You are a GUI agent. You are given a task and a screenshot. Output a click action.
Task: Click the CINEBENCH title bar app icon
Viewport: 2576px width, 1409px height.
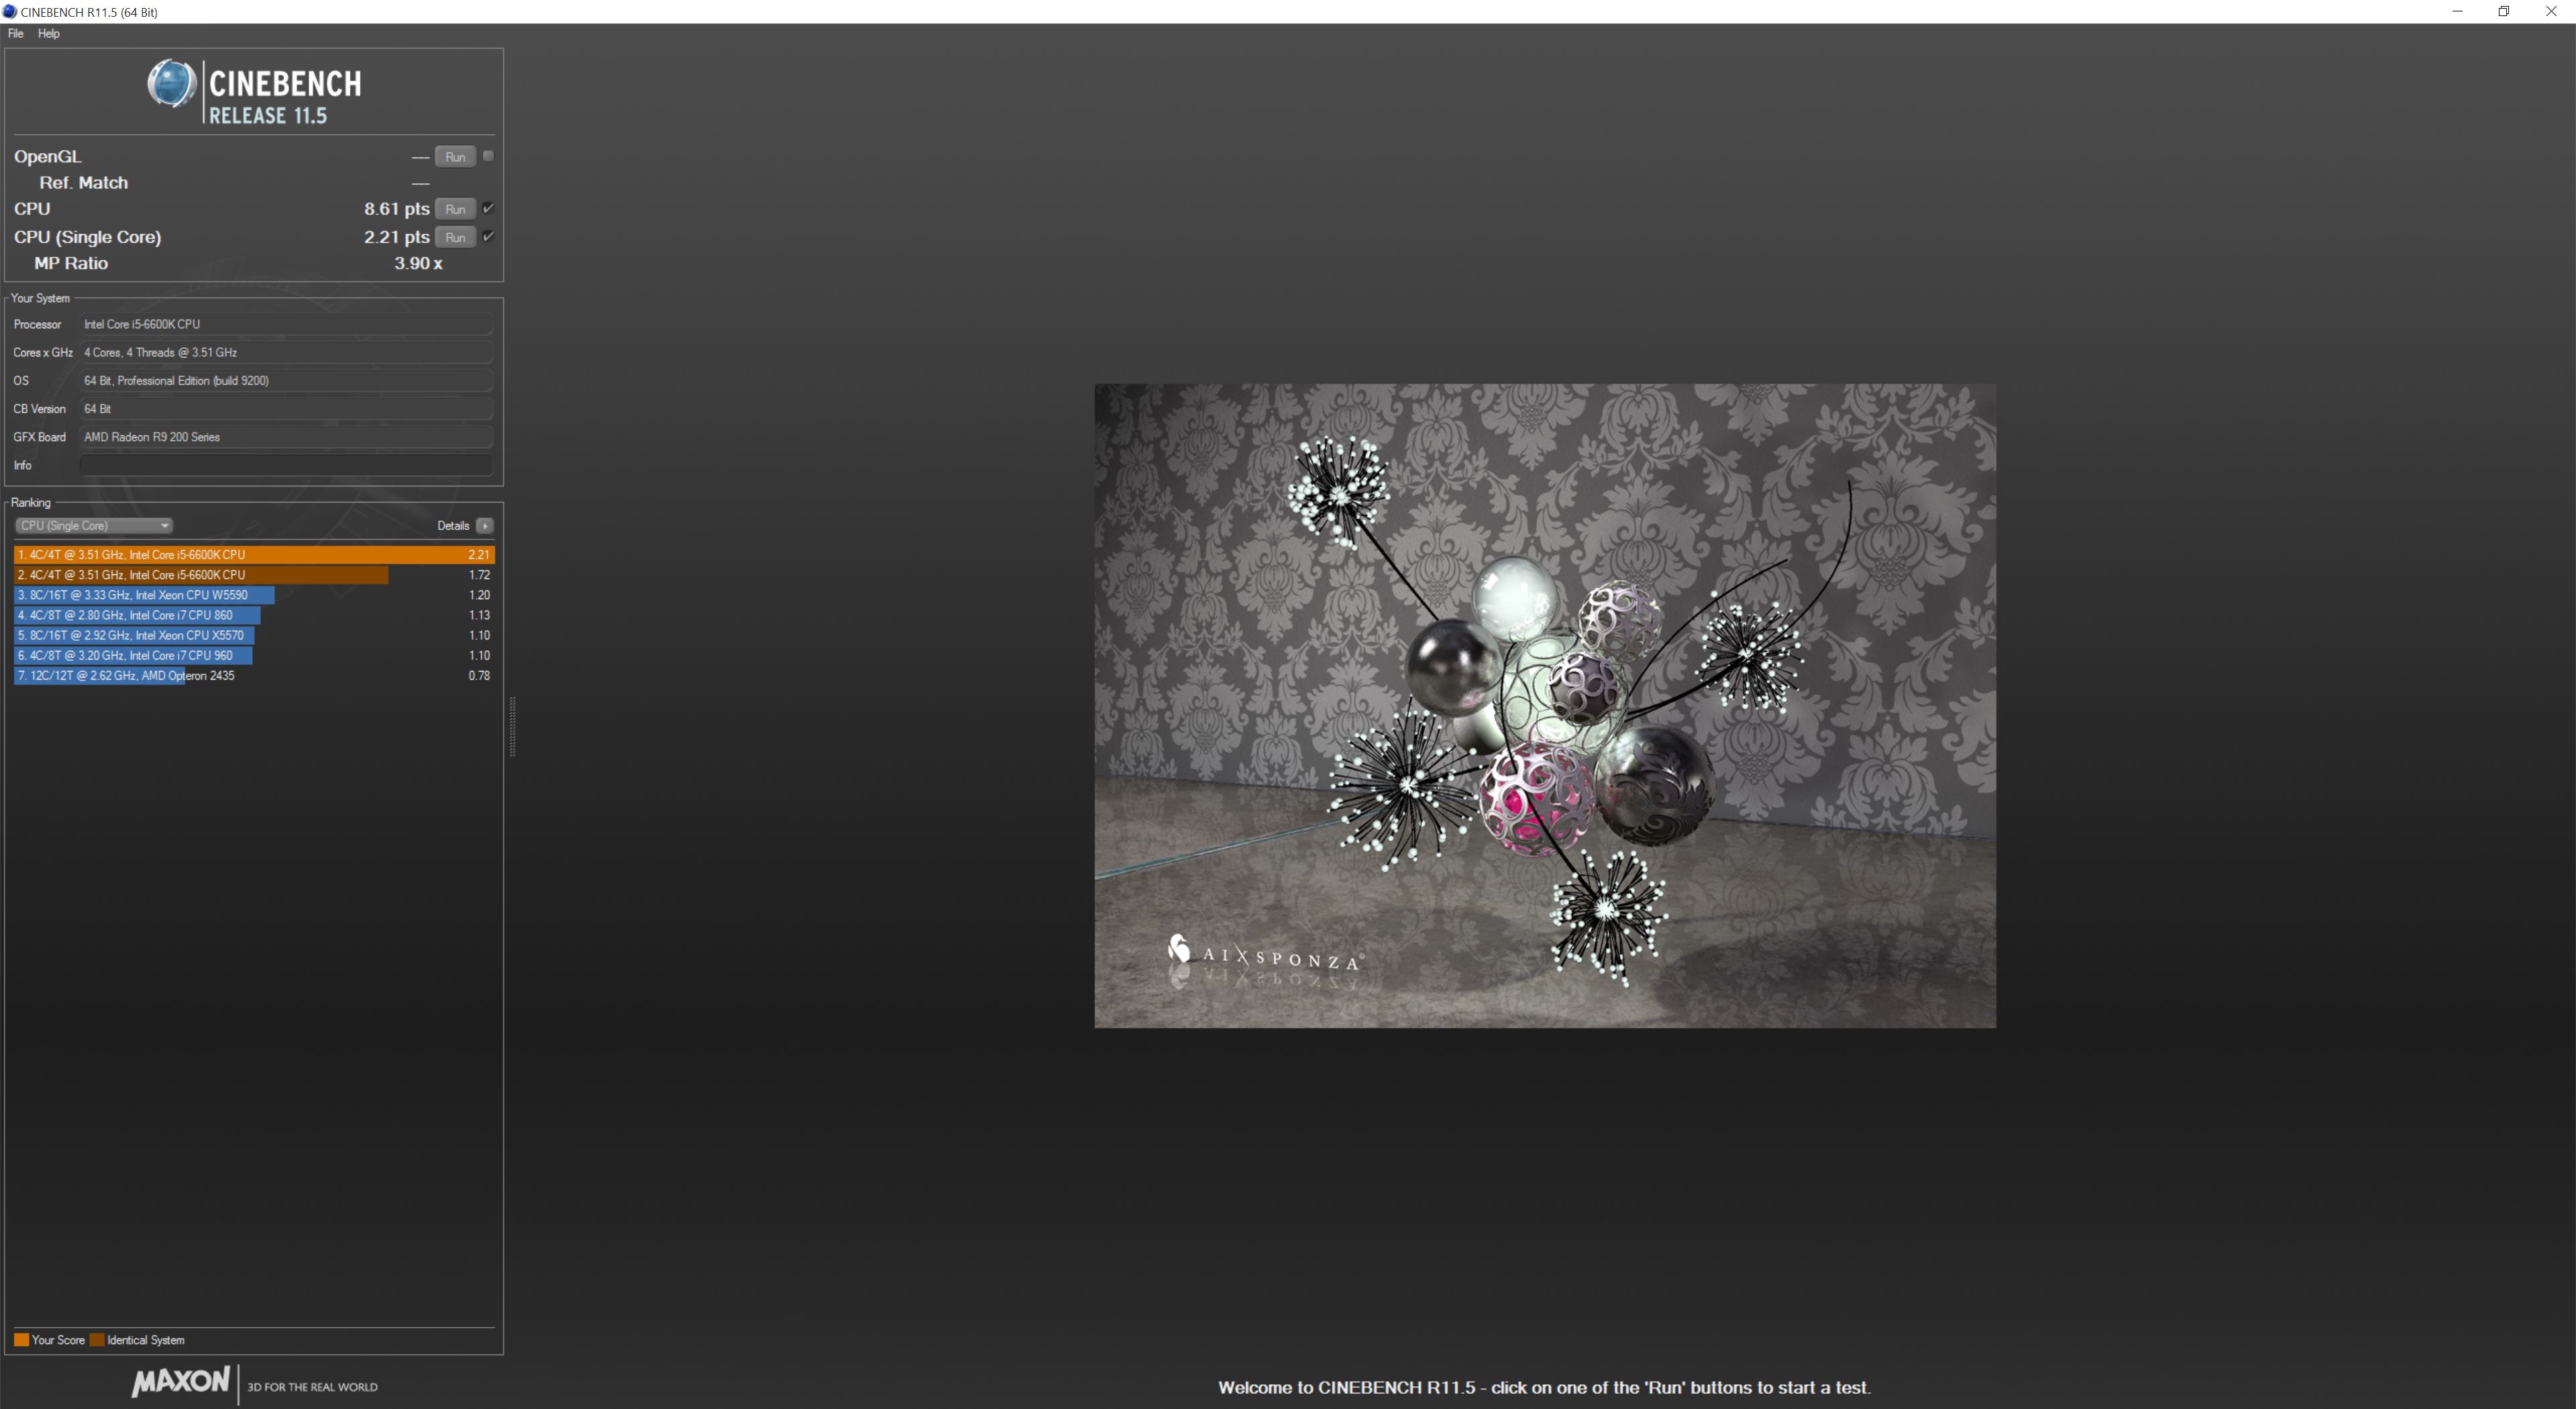(10, 12)
